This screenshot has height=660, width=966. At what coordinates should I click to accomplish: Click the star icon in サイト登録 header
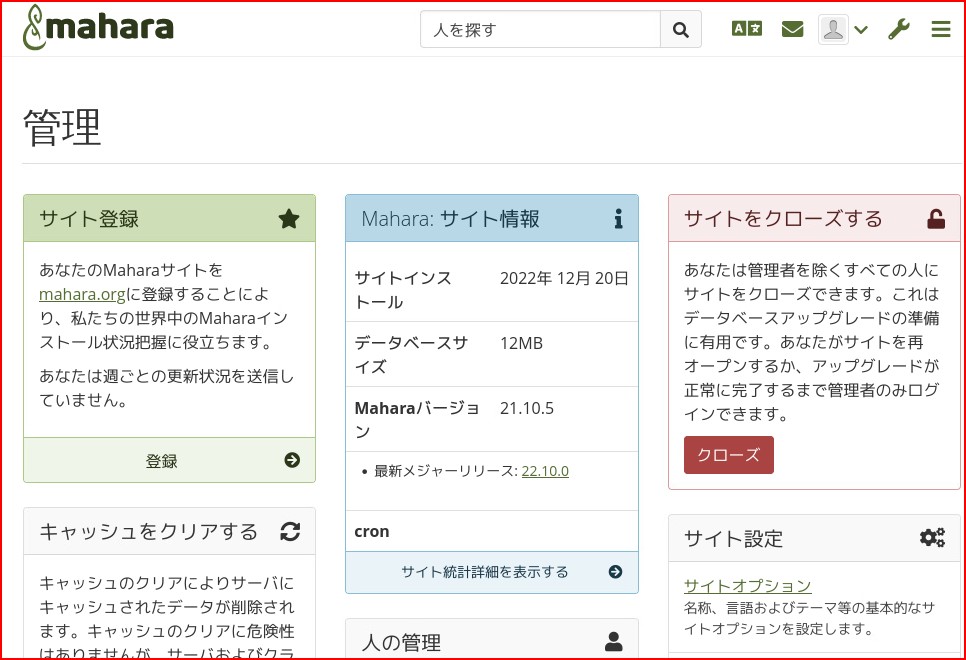(x=289, y=219)
